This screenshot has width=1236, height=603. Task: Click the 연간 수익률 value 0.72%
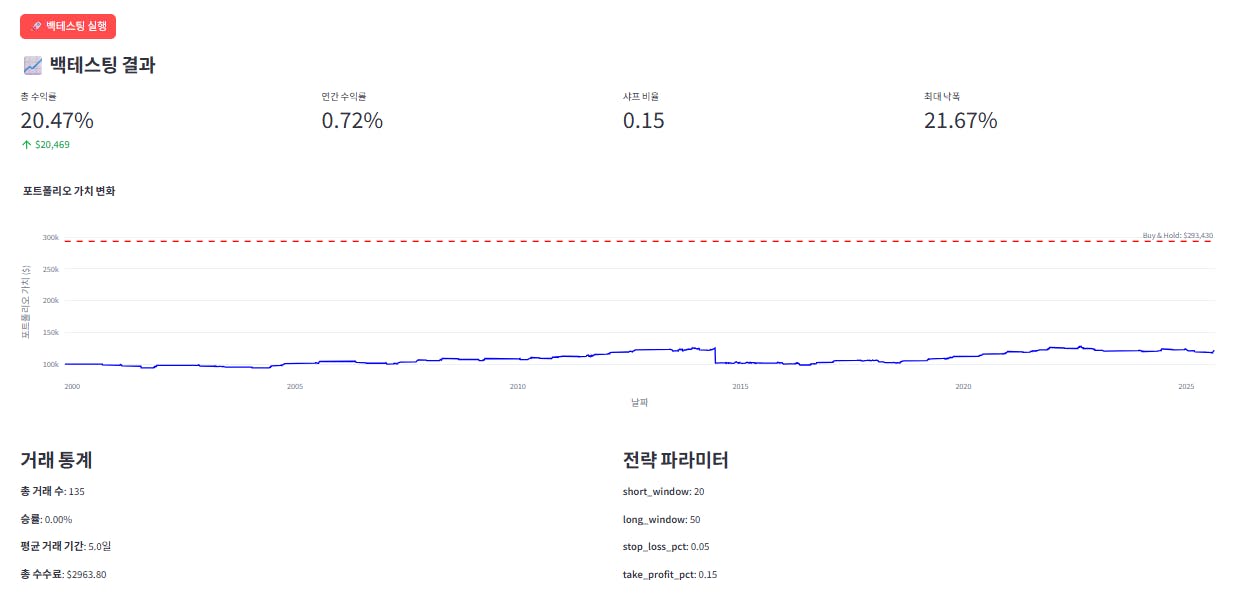click(x=352, y=121)
